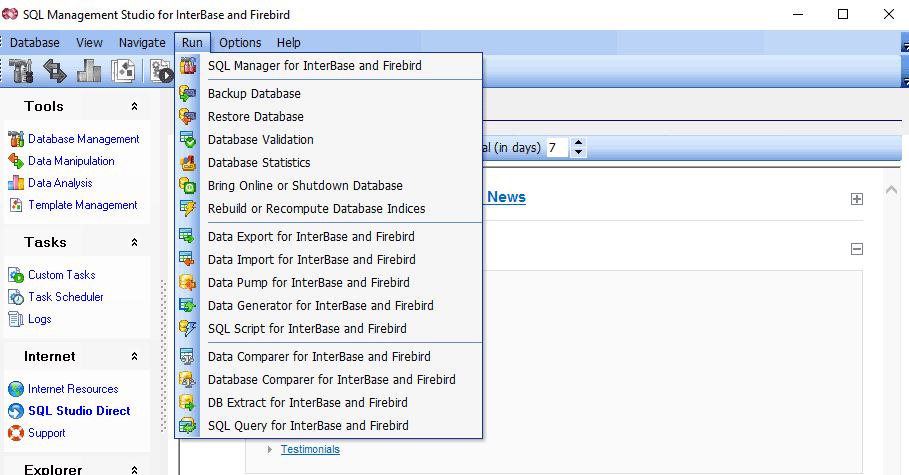Image resolution: width=909 pixels, height=475 pixels.
Task: Click the Database Validation icon
Action: pos(187,140)
